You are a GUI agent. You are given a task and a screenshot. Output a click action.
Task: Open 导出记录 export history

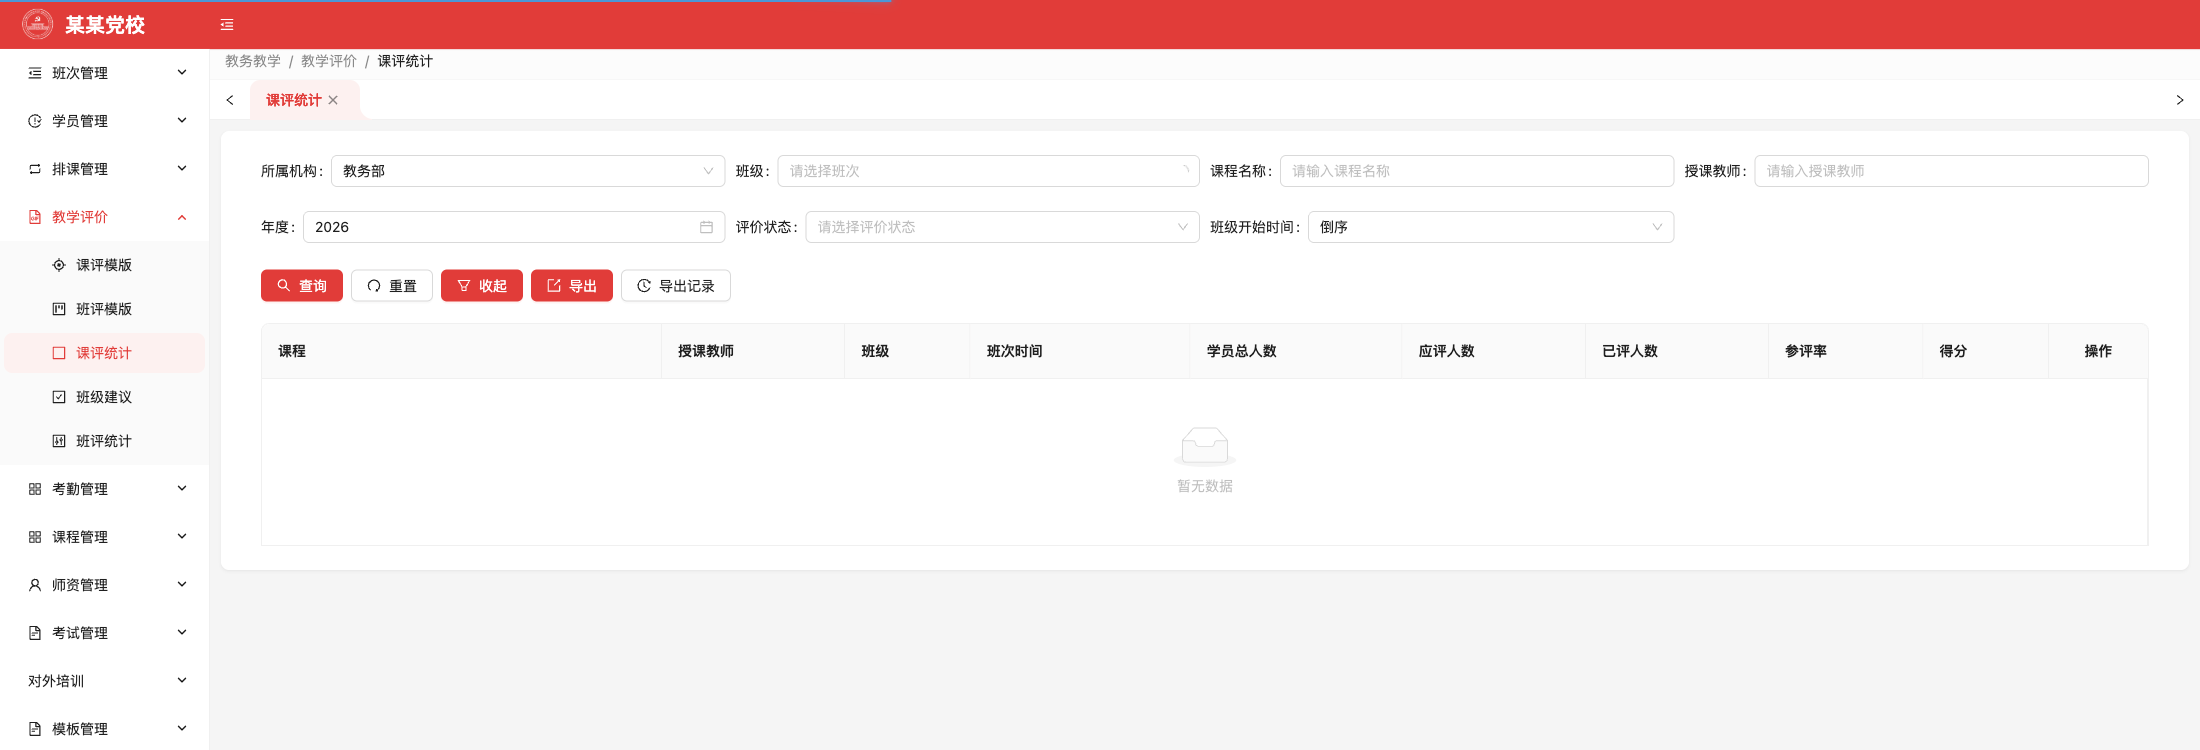coord(676,286)
